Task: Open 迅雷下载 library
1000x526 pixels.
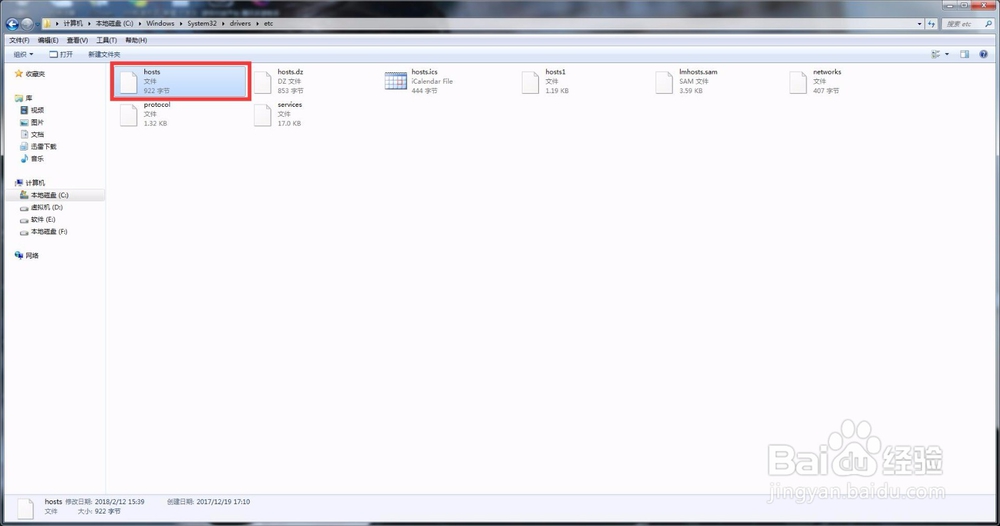Action: point(43,147)
